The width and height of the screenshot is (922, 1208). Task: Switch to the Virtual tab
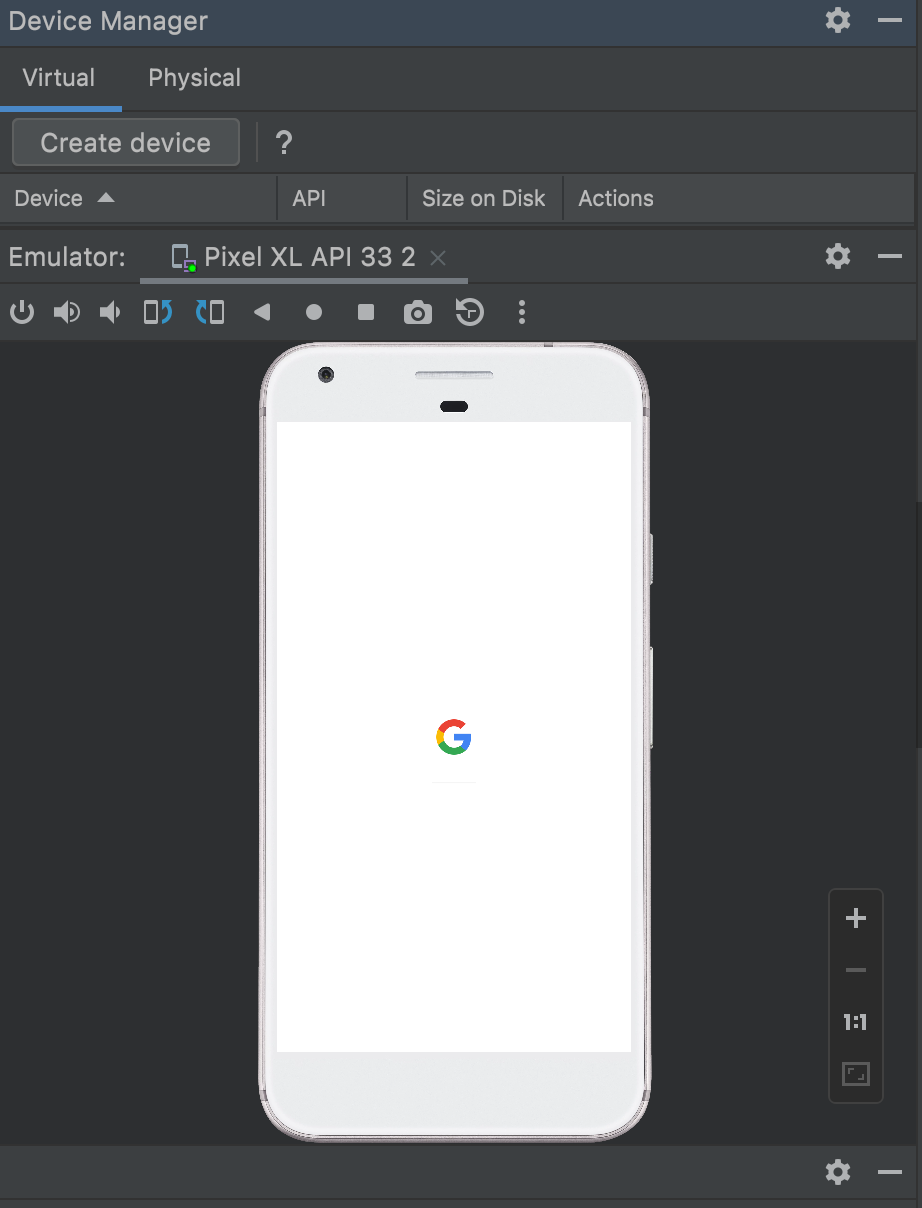pos(59,78)
